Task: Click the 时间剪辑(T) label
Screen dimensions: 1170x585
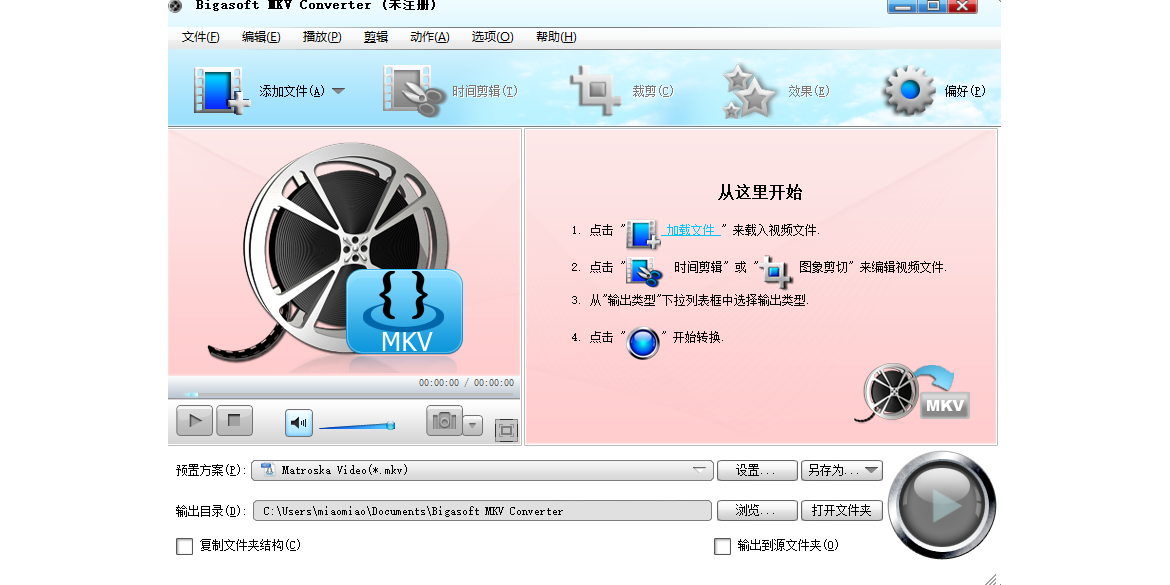Action: (x=484, y=91)
